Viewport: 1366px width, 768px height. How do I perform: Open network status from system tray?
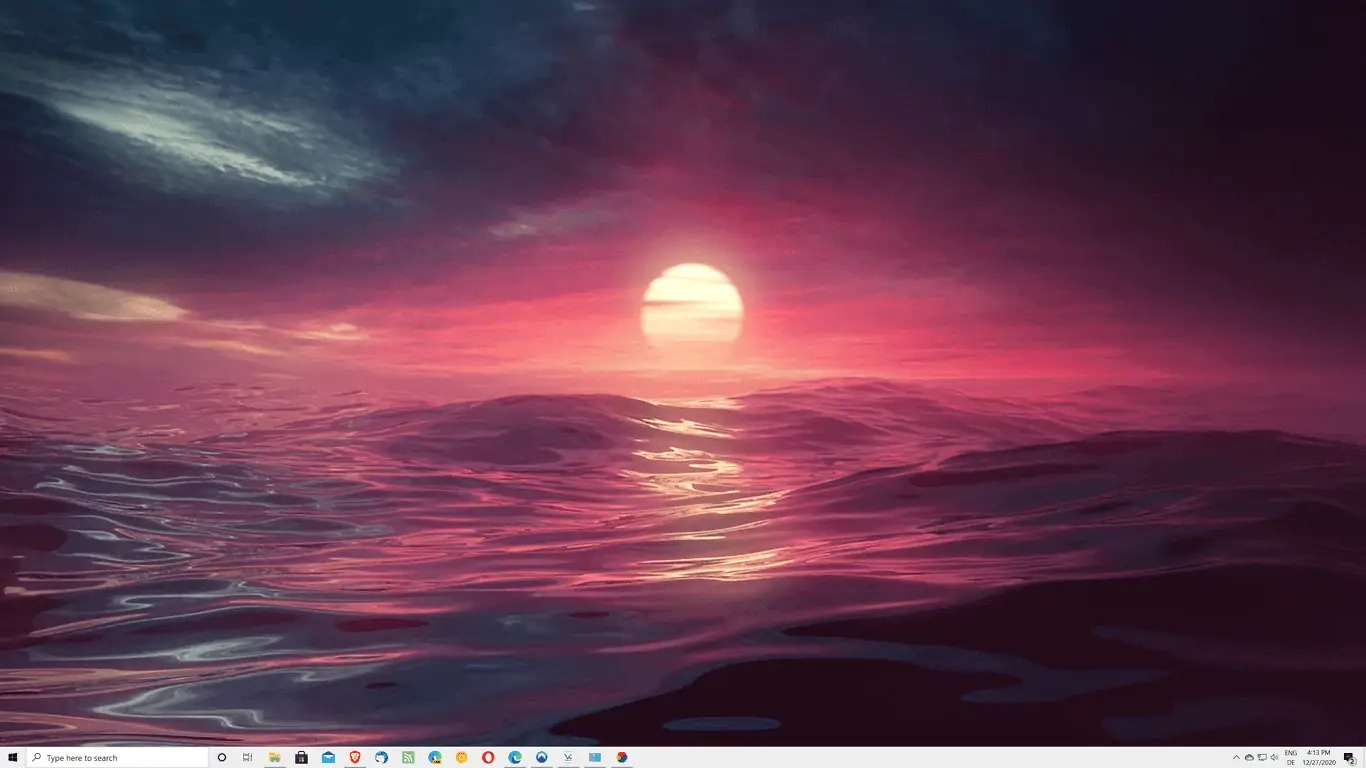coord(1262,758)
